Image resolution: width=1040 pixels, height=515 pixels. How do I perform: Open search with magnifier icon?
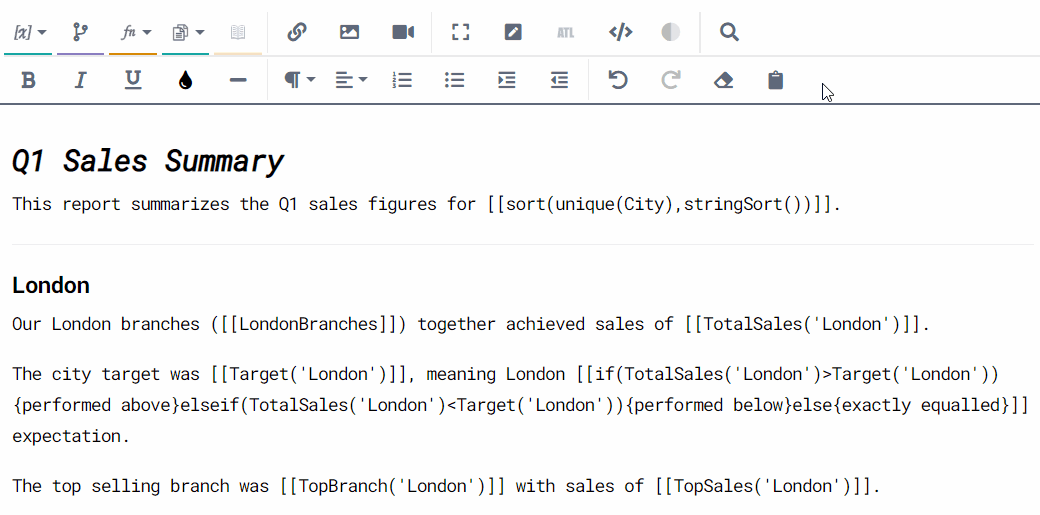(x=729, y=32)
